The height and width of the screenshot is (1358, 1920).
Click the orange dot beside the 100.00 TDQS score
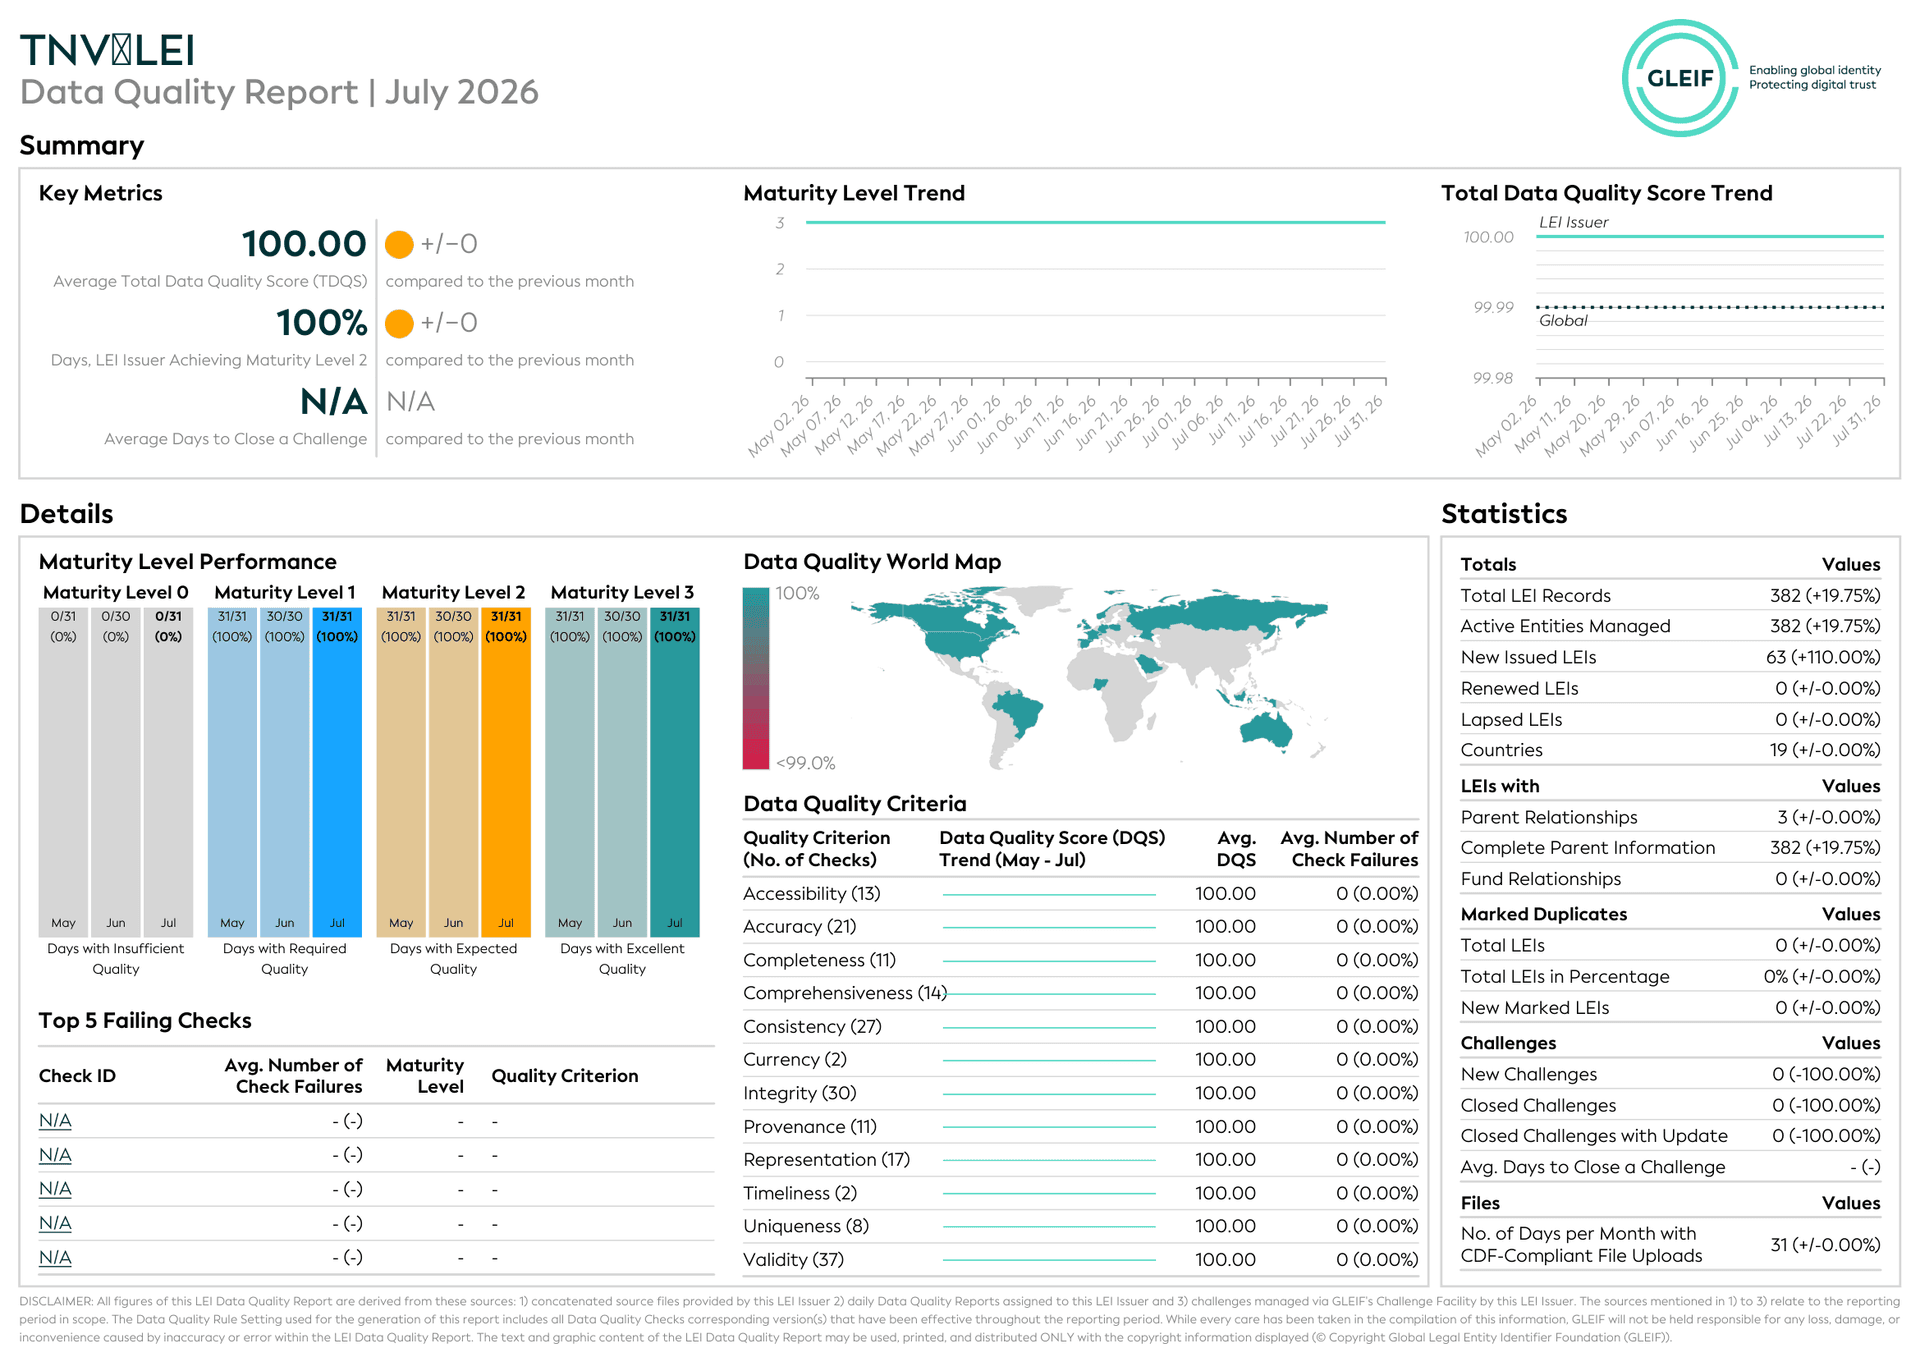(399, 244)
